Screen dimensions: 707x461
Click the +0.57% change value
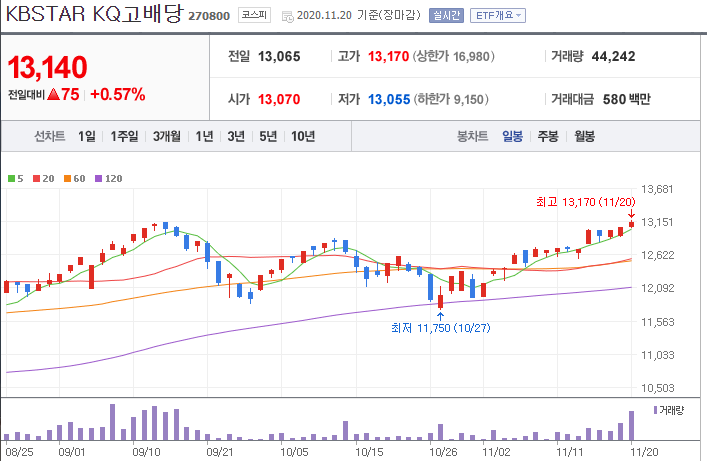click(x=117, y=94)
